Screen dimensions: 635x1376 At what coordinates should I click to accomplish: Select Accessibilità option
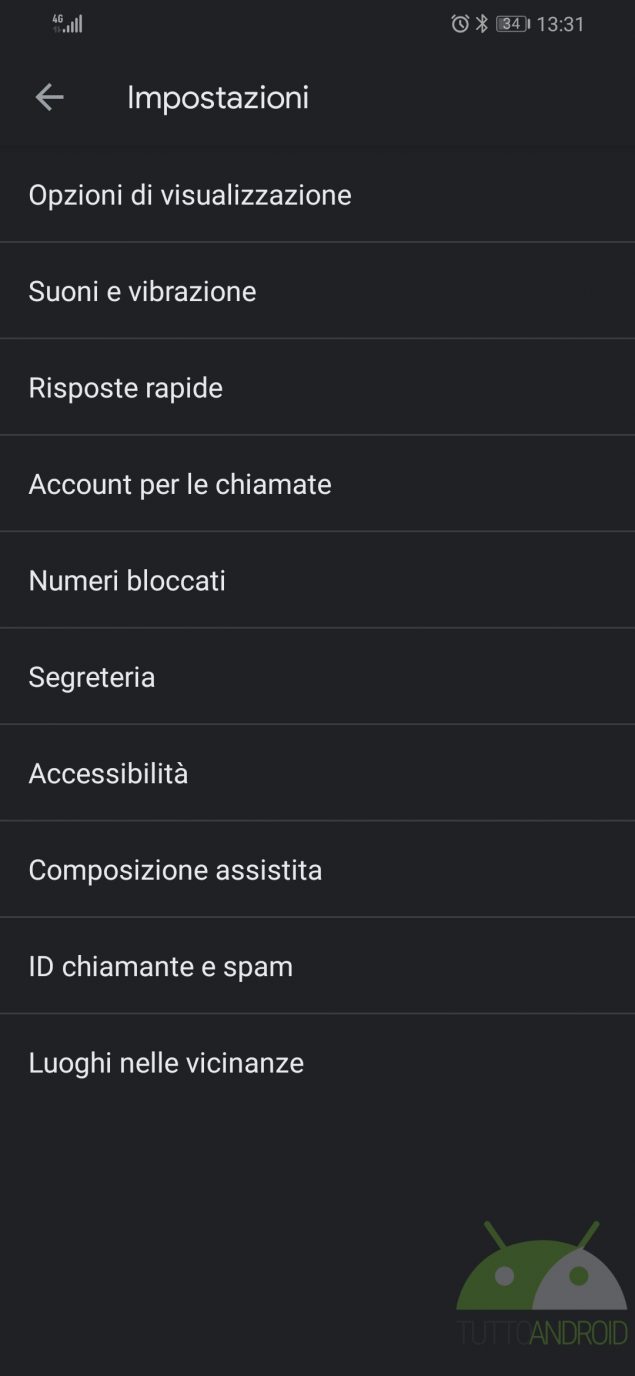pyautogui.click(x=317, y=773)
